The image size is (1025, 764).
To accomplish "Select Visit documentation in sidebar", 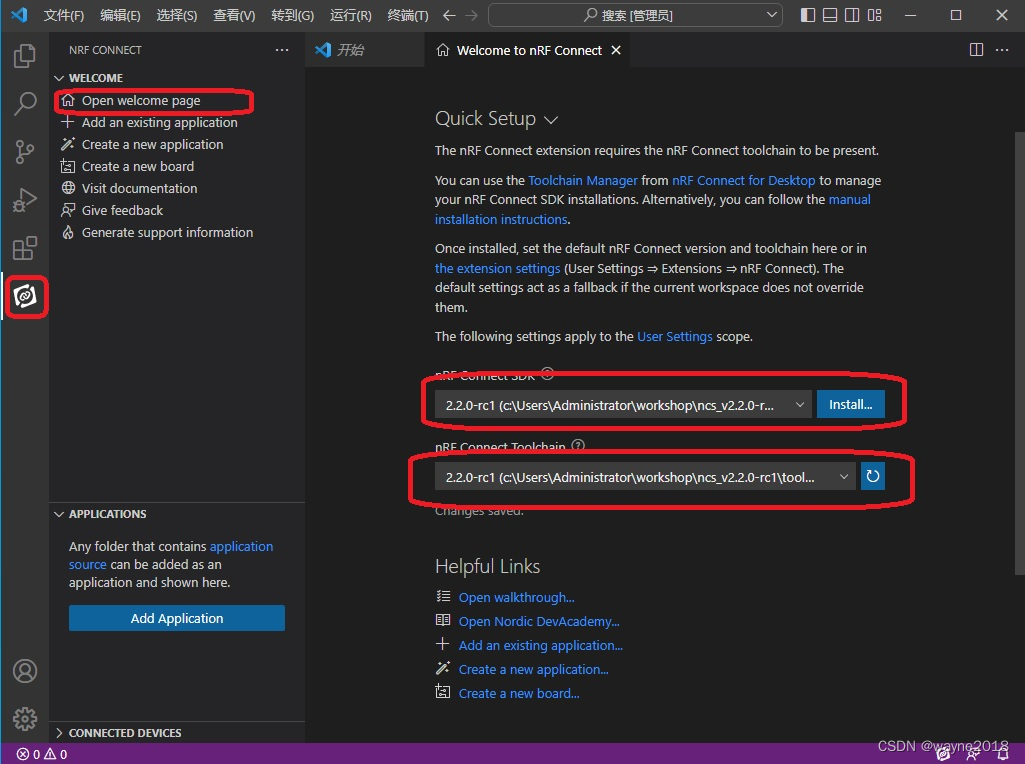I will [139, 188].
